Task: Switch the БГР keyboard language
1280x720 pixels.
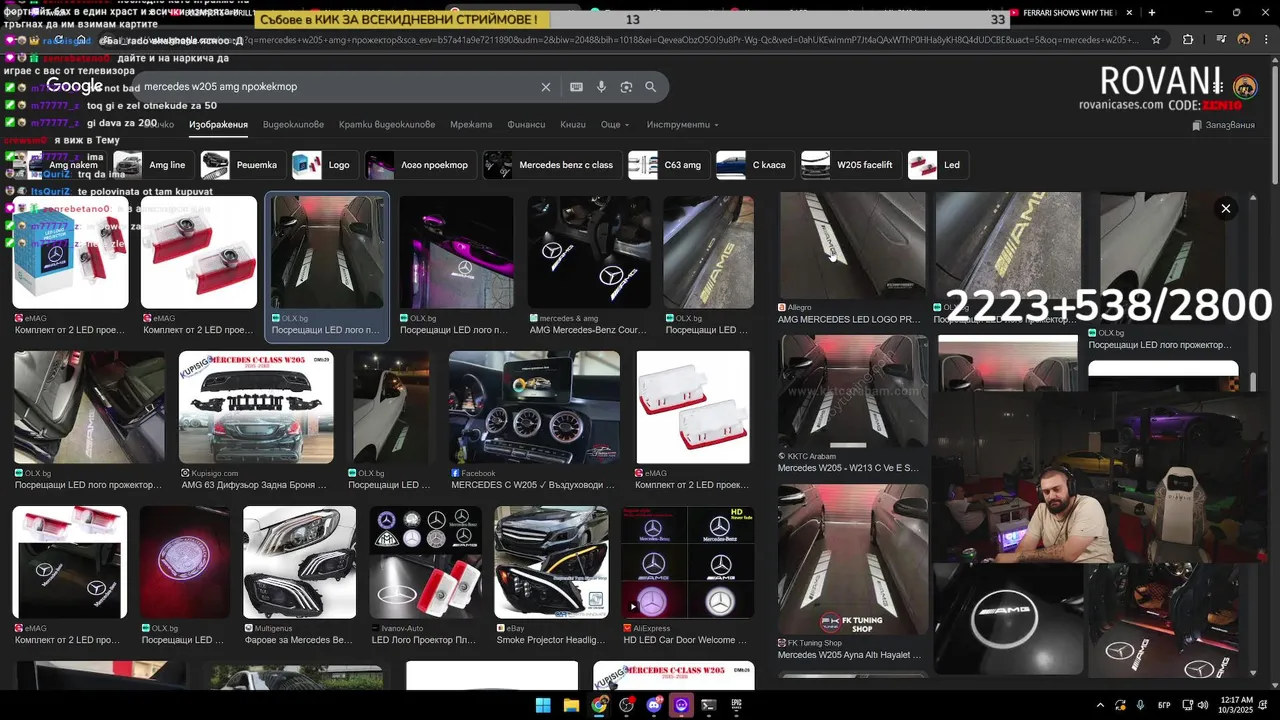Action: (1164, 705)
